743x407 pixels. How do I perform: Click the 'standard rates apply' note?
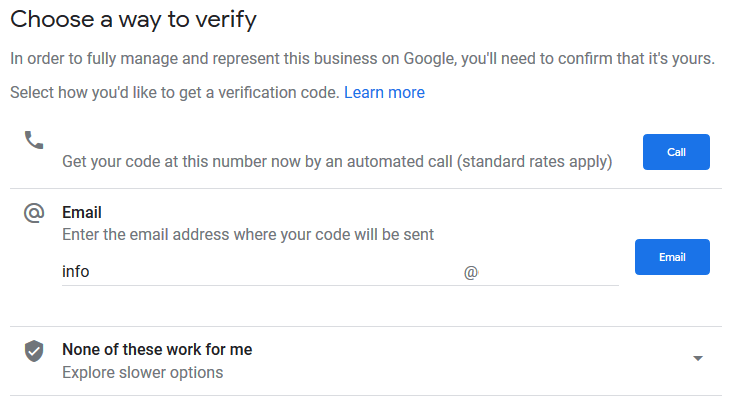(535, 162)
